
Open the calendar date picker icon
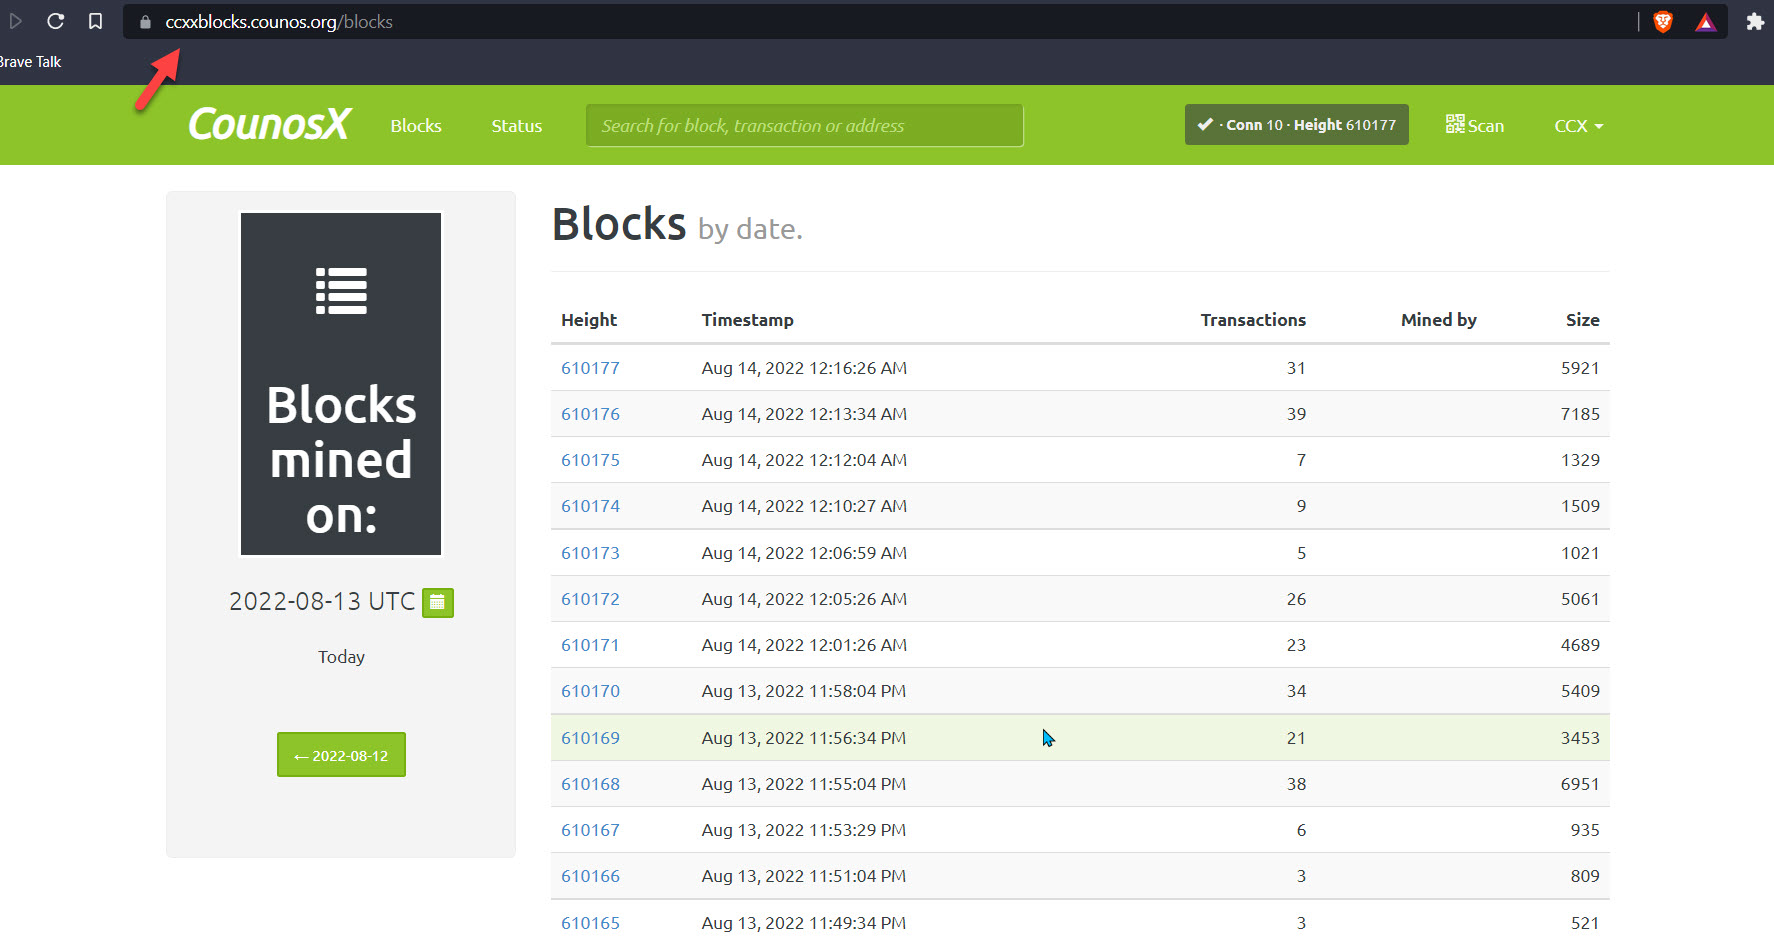pos(437,602)
